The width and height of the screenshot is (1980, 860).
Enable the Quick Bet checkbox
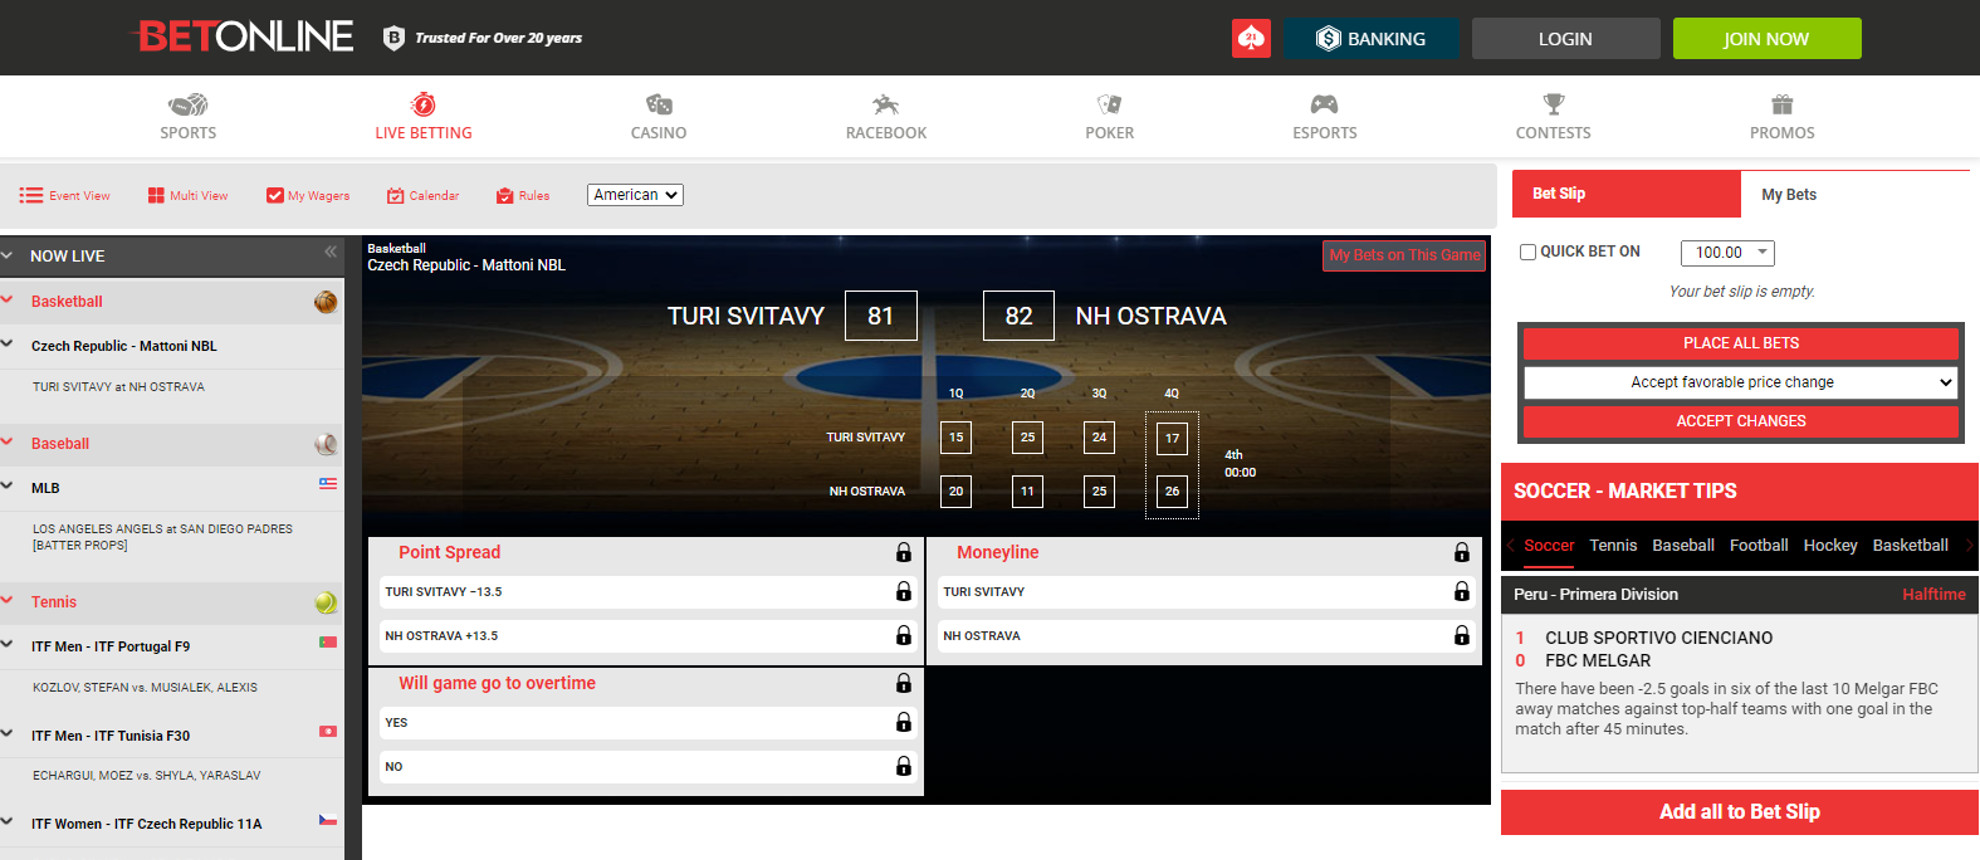1528,252
